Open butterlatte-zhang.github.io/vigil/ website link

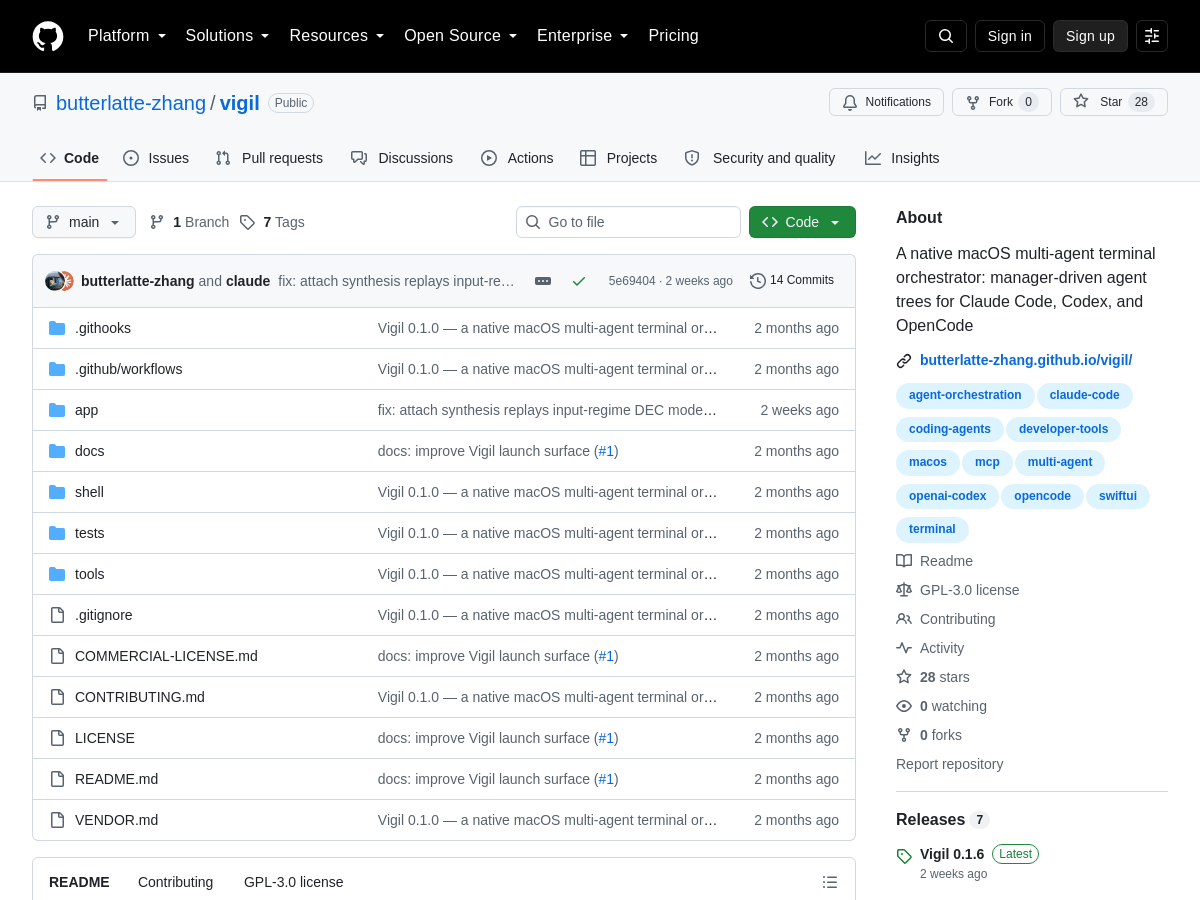coord(1026,360)
